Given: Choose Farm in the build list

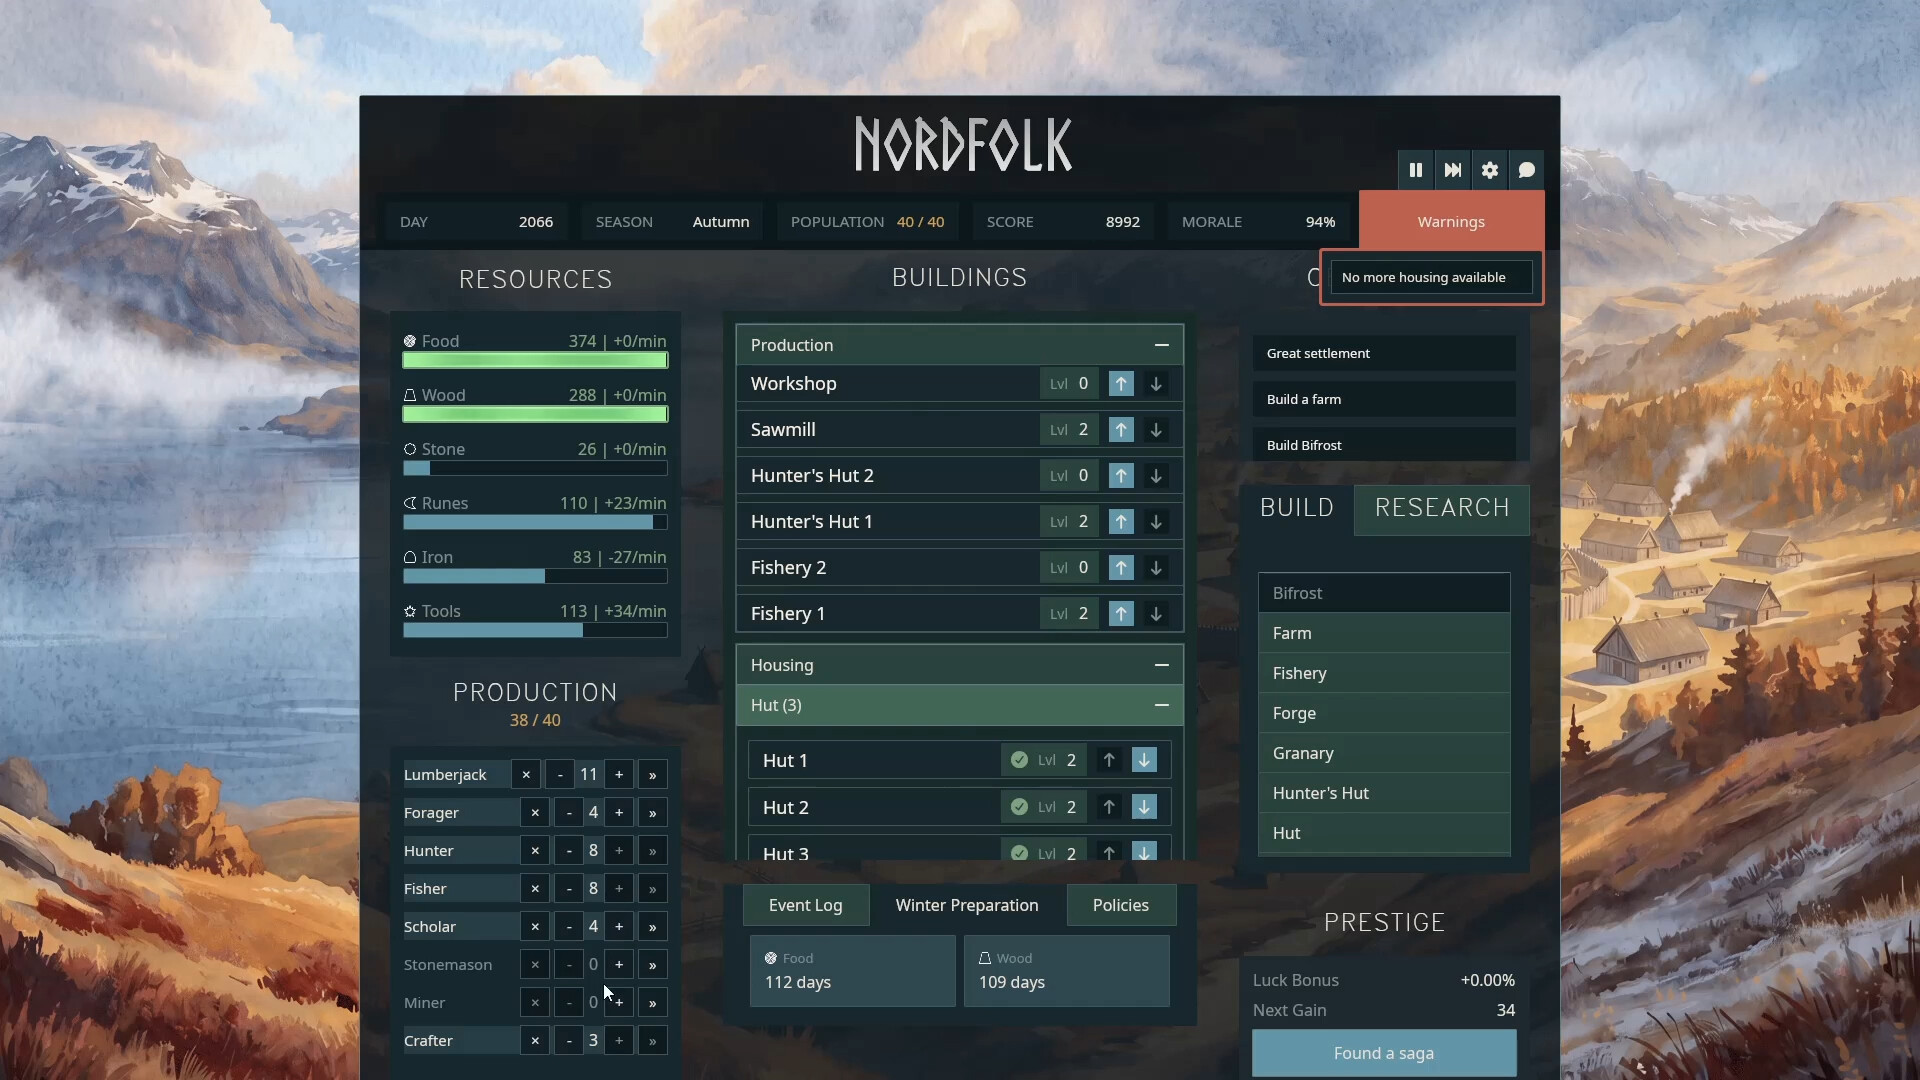Looking at the screenshot, I should (x=1384, y=633).
